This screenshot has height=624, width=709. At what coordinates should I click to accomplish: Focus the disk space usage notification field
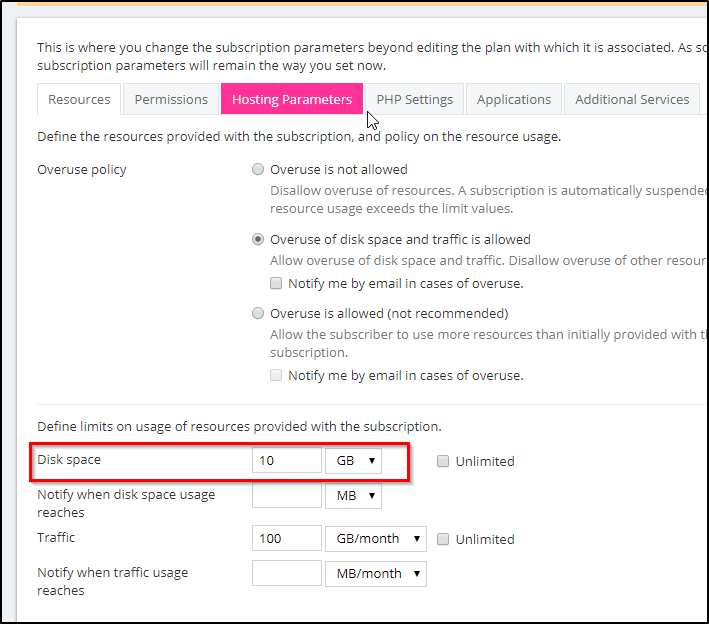286,496
